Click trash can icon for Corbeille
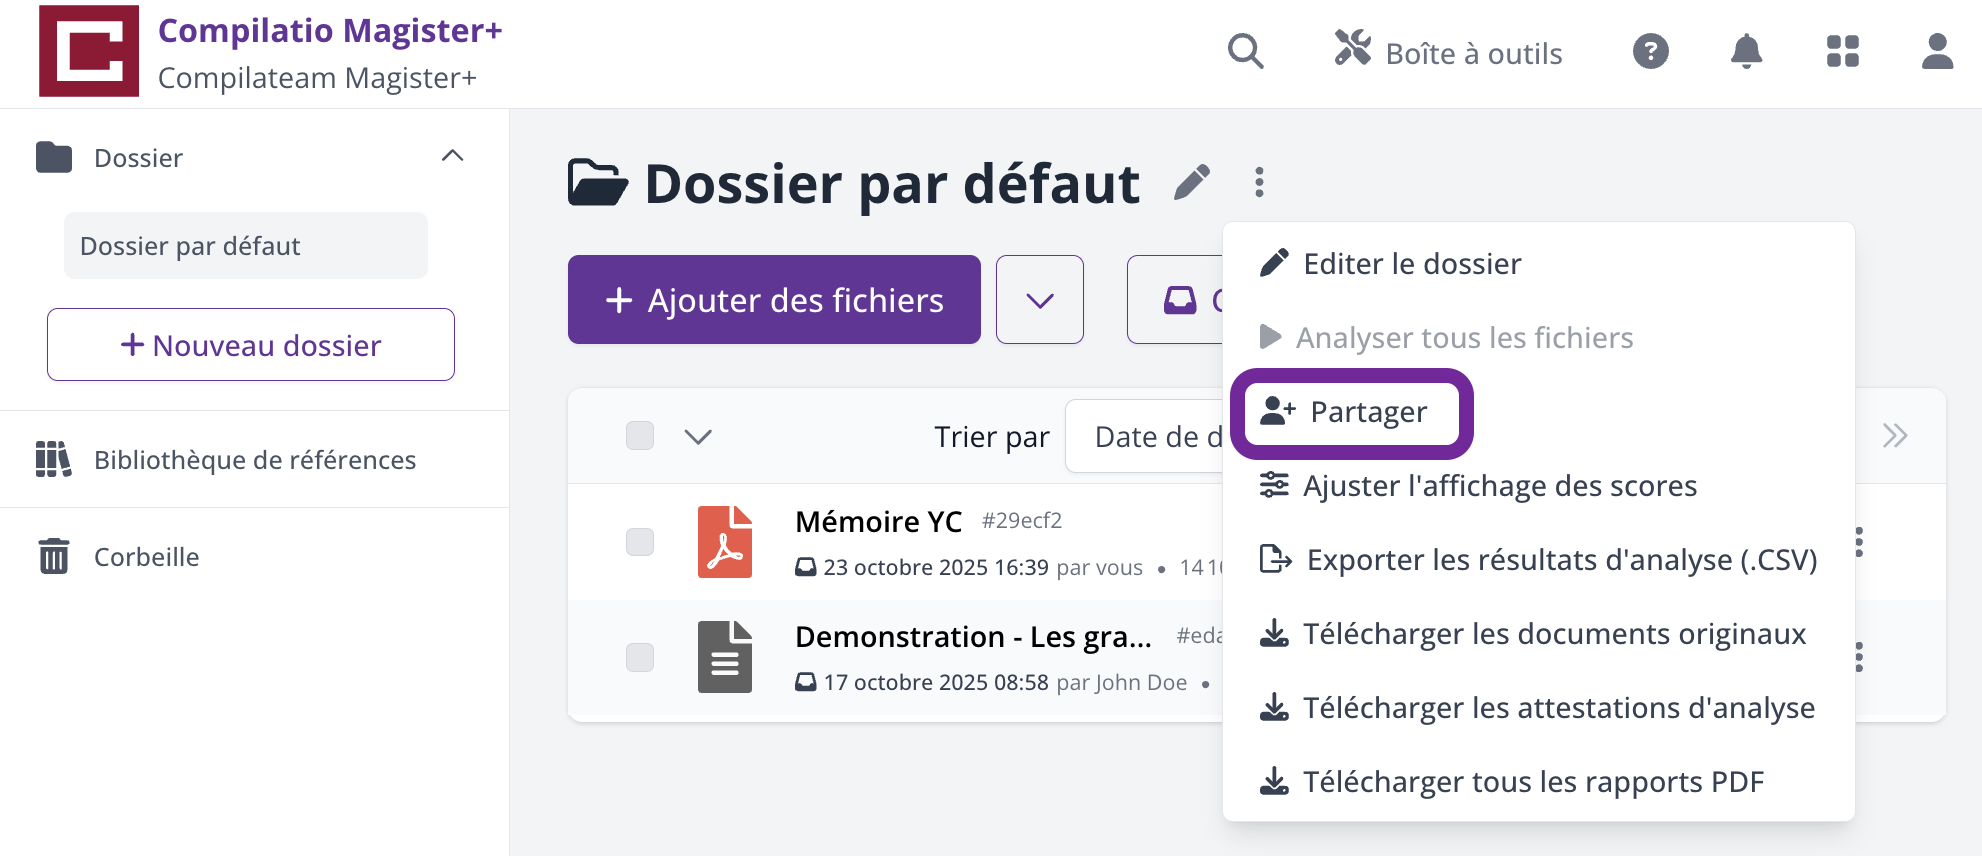Screen dimensions: 1982x856 coord(54,556)
